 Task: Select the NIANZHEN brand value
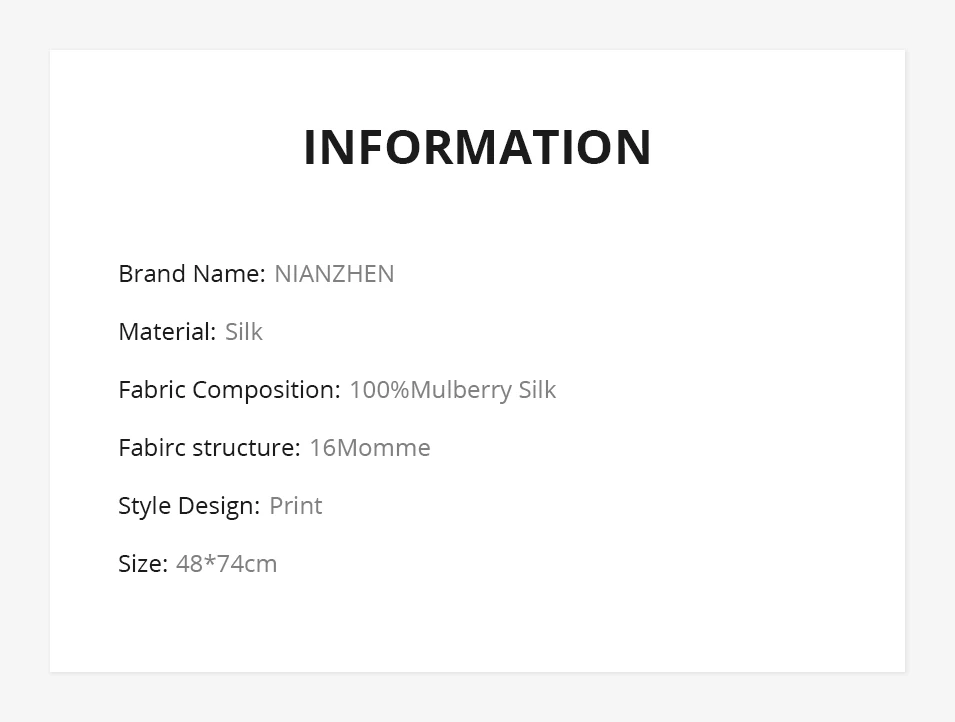pyautogui.click(x=334, y=274)
